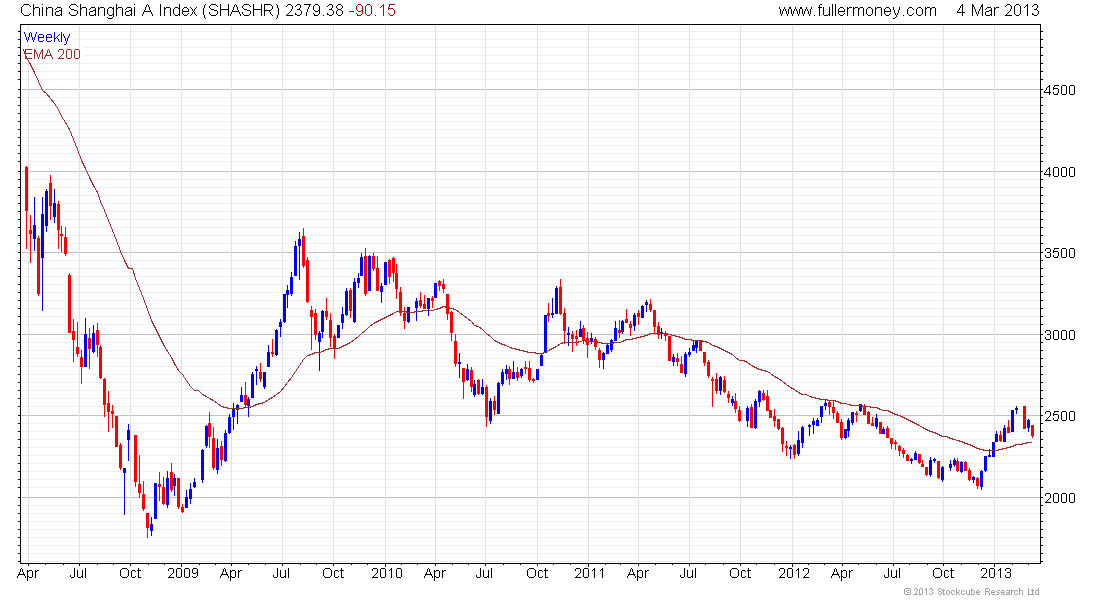Viewport: 1100px width, 600px height.
Task: Click the Oct label immediately preceding 2013
Action: coord(943,573)
